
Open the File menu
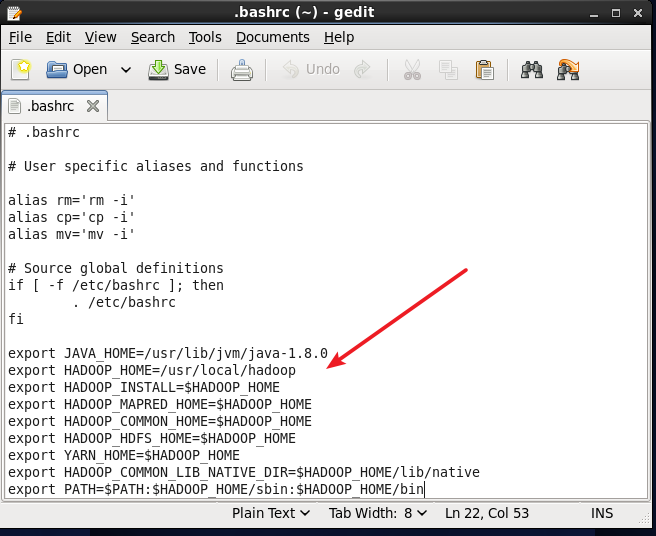20,37
